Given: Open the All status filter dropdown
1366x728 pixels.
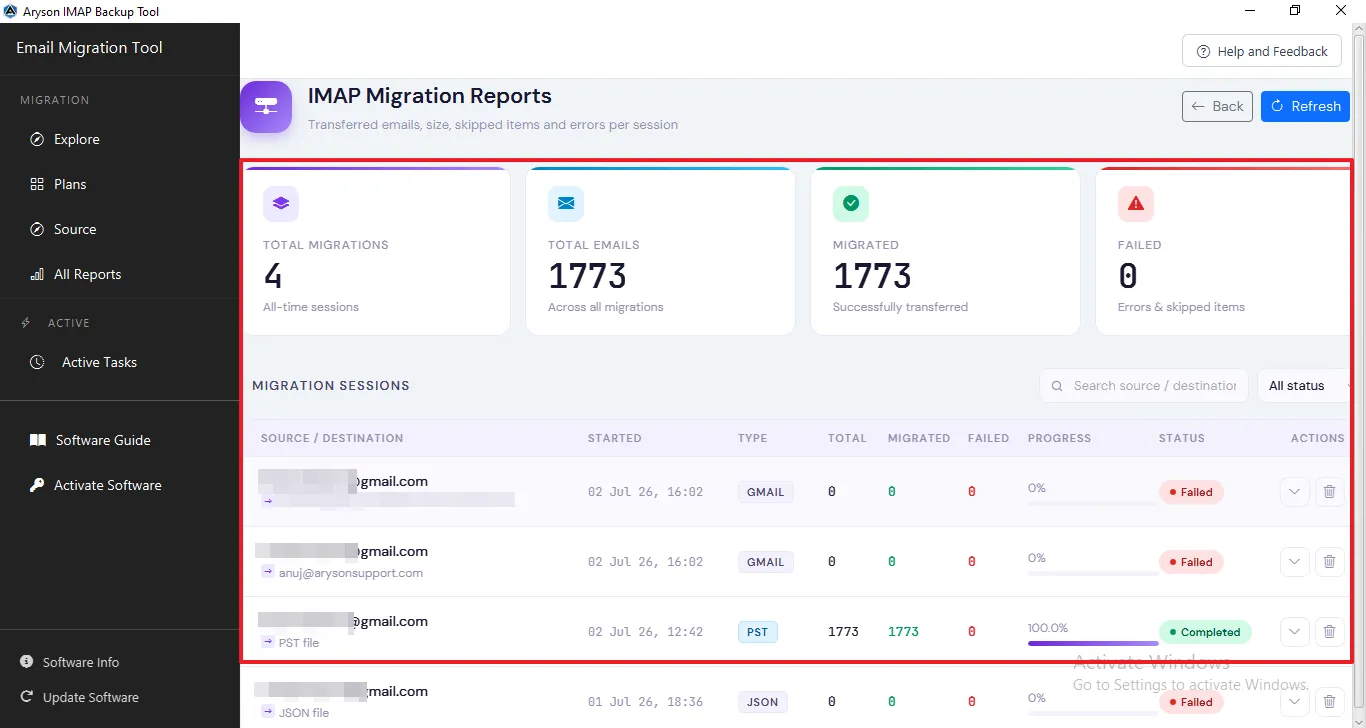Looking at the screenshot, I should coord(1308,386).
